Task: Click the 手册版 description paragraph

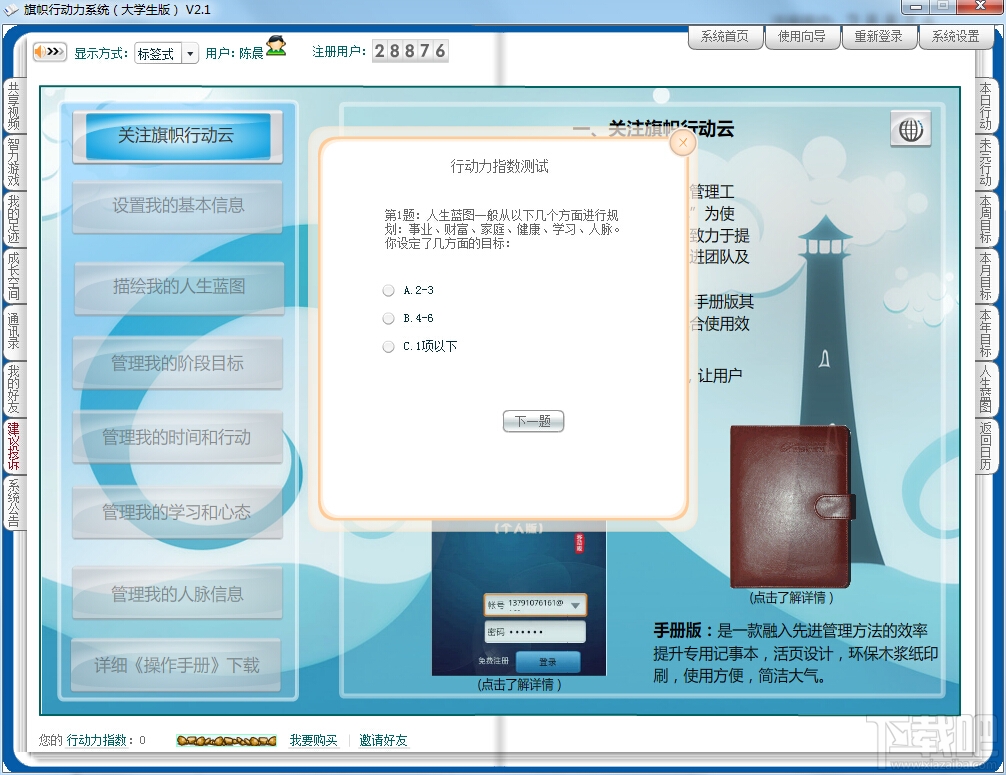Action: click(x=796, y=653)
